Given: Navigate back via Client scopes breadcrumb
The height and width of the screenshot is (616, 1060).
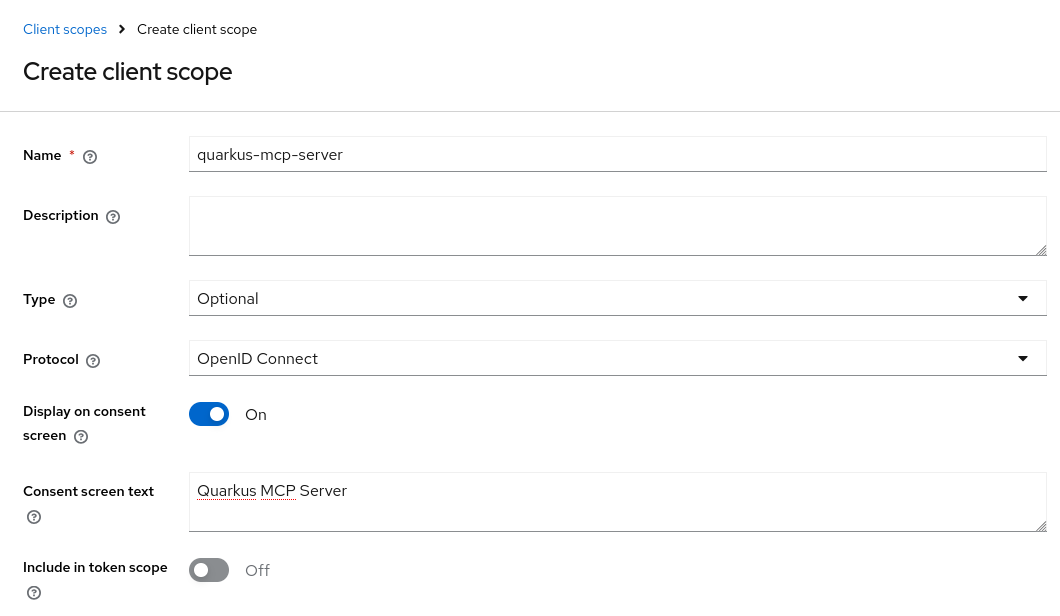Looking at the screenshot, I should pos(65,29).
